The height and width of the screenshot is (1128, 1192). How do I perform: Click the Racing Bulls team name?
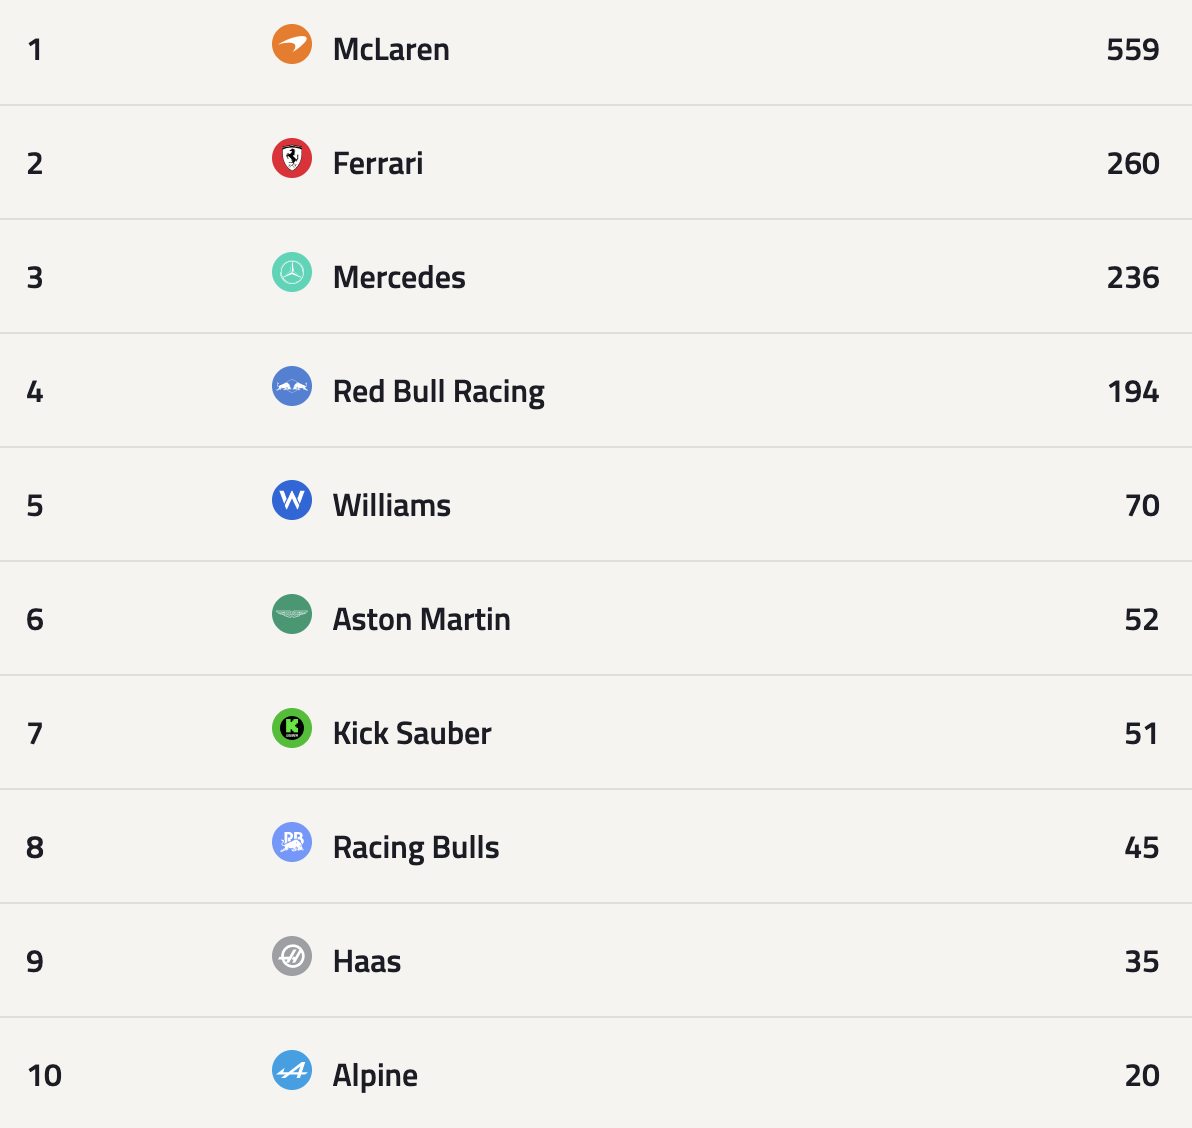[x=416, y=847]
